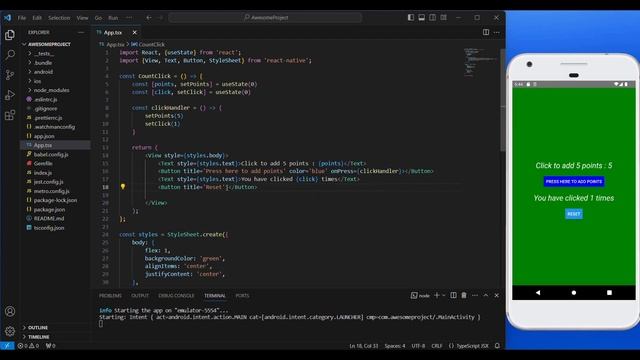Open package.json in the explorer
The image size is (640, 360).
[49, 209]
